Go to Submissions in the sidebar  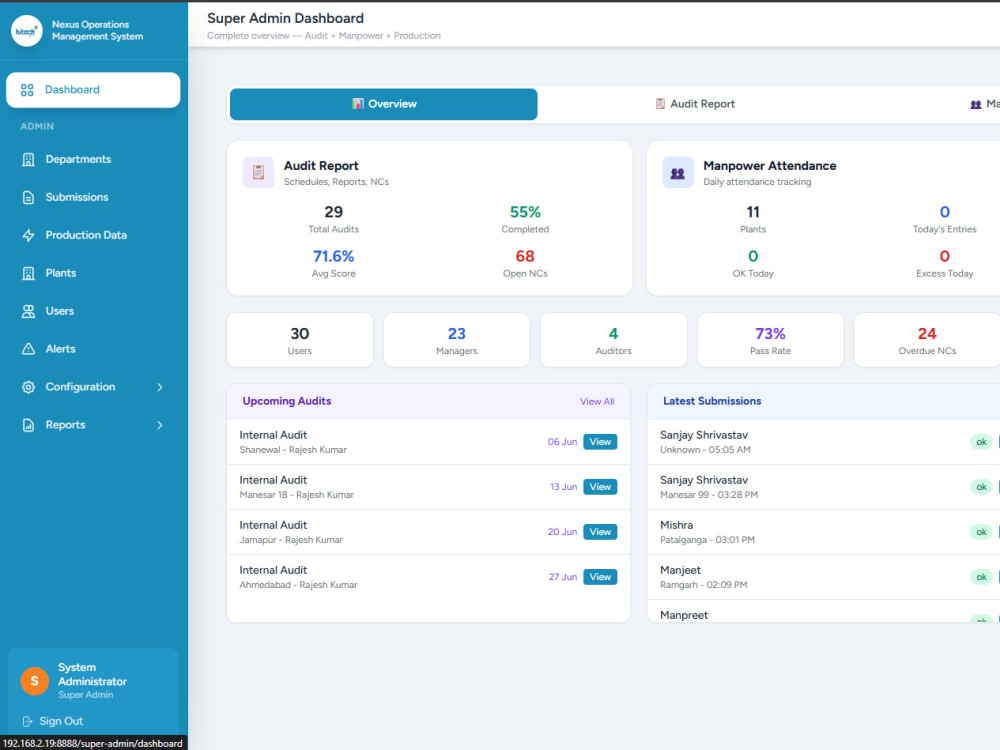point(93,198)
